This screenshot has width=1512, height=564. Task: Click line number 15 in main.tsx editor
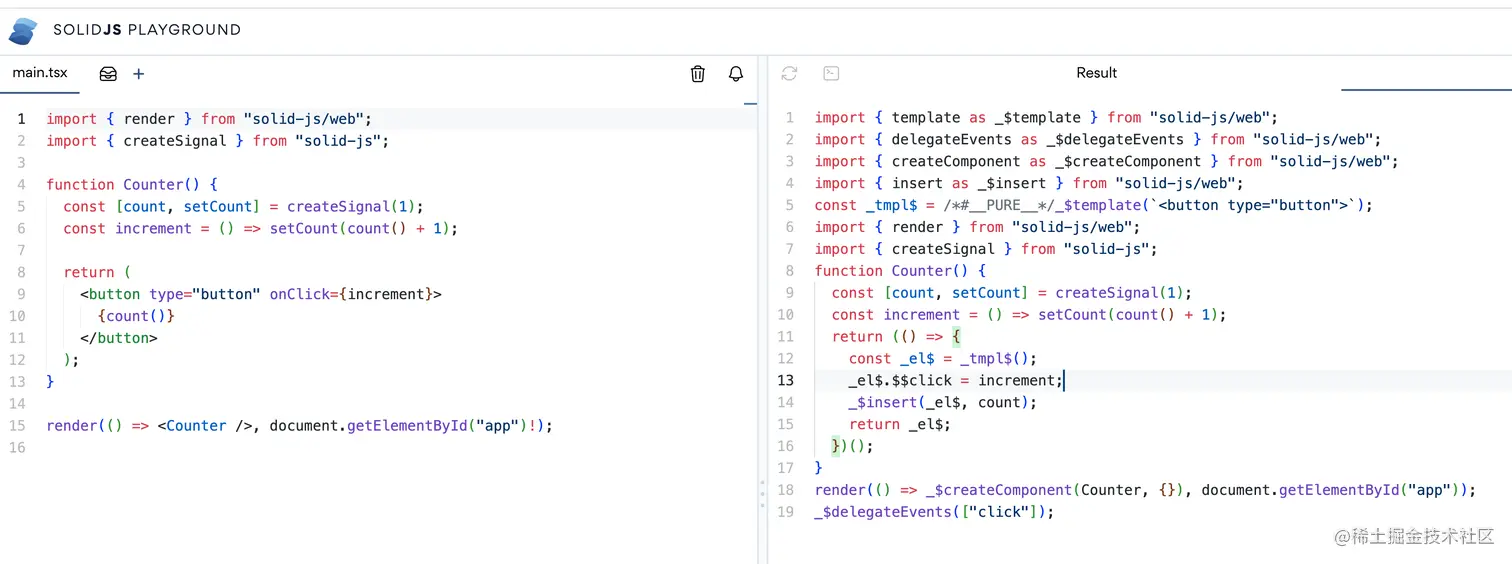click(18, 426)
